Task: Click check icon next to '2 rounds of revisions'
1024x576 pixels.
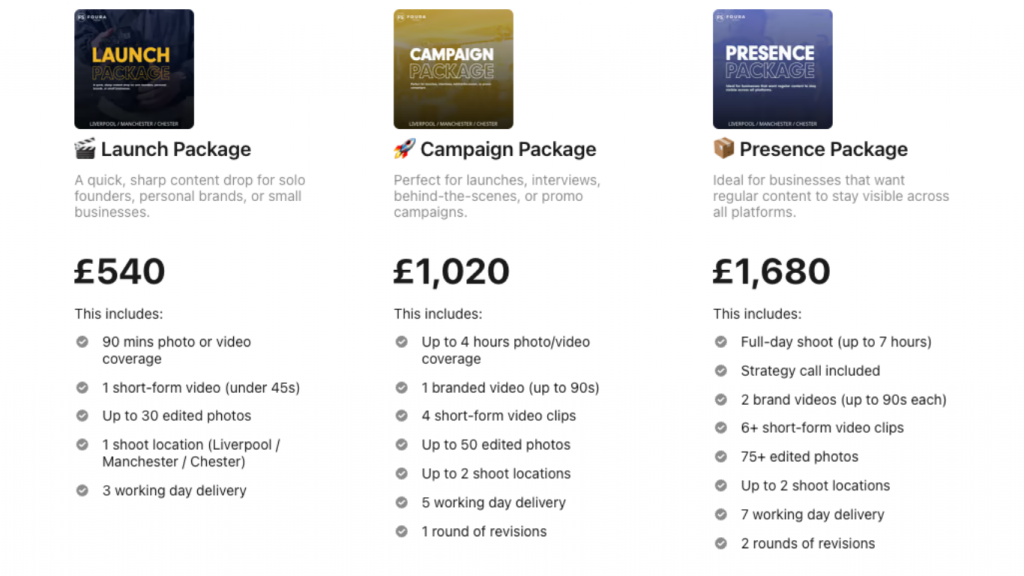Action: pyautogui.click(x=721, y=543)
